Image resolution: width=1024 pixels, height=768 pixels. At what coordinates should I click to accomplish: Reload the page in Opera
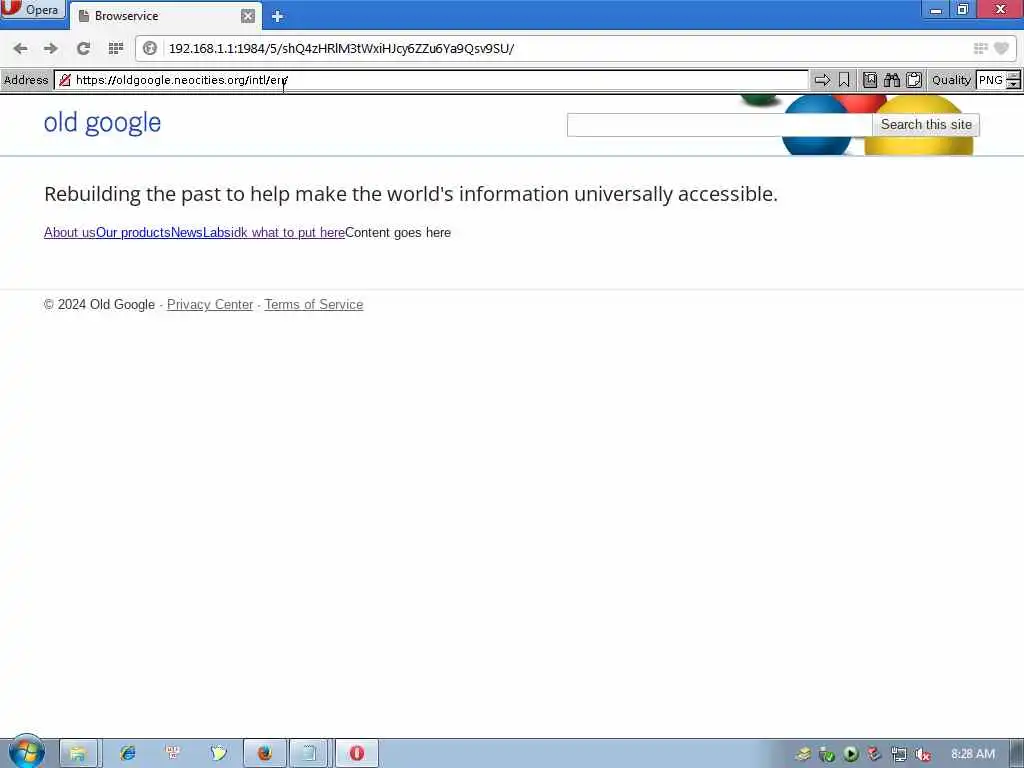click(x=83, y=48)
